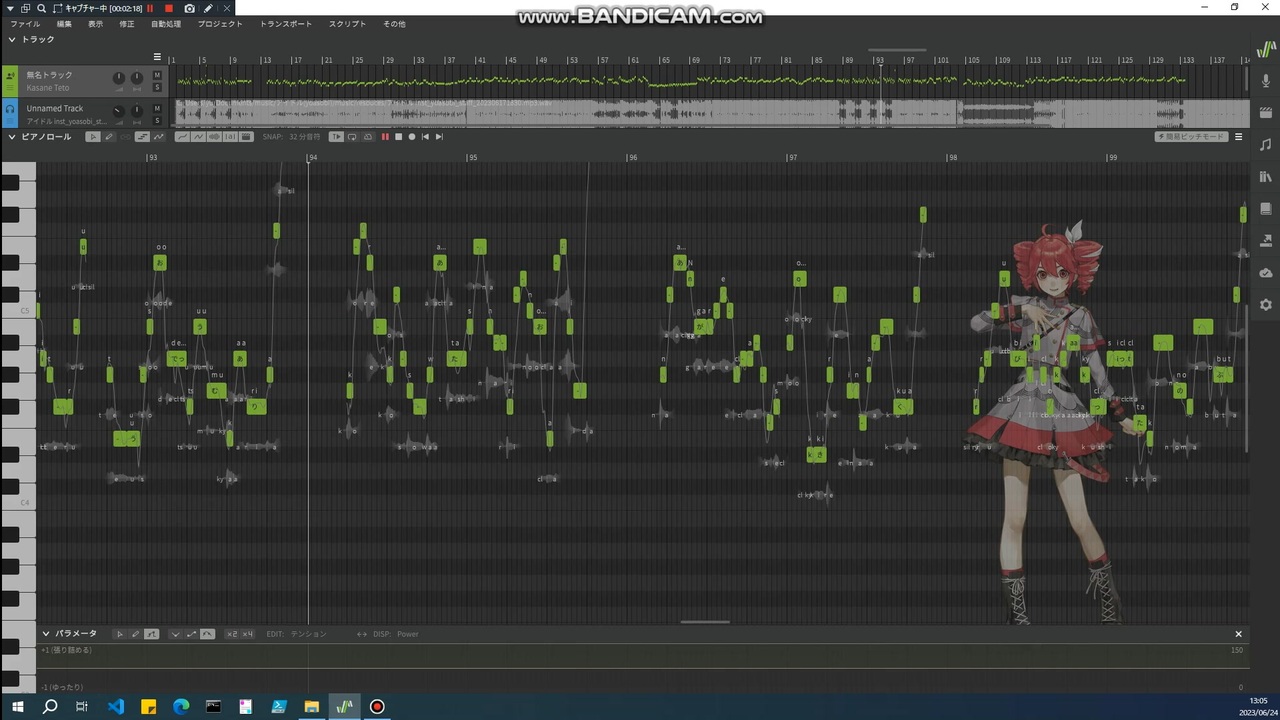The height and width of the screenshot is (720, 1280).
Task: Choose the arch curve mode in parameters
Action: pos(207,634)
